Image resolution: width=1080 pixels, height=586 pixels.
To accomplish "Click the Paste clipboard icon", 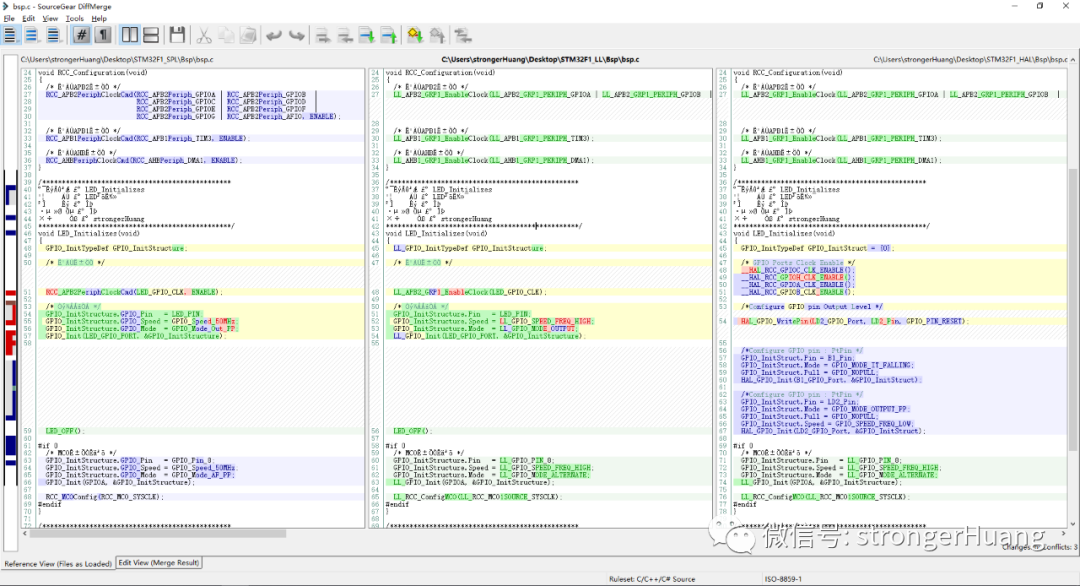I will [x=248, y=35].
